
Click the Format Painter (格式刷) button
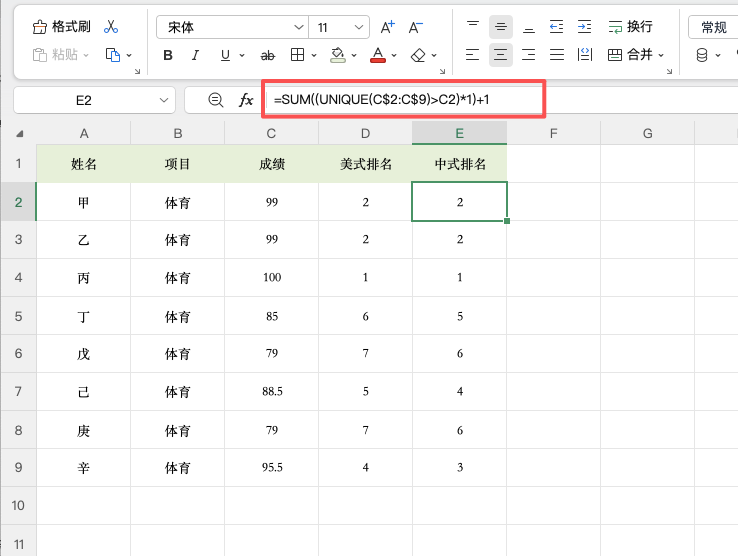[x=61, y=27]
